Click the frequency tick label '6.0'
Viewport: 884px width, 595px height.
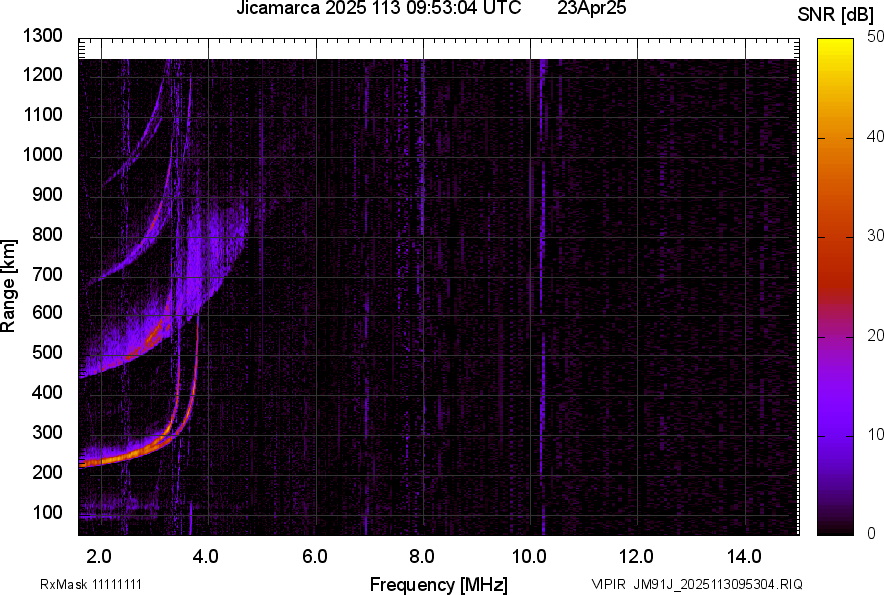pos(315,557)
